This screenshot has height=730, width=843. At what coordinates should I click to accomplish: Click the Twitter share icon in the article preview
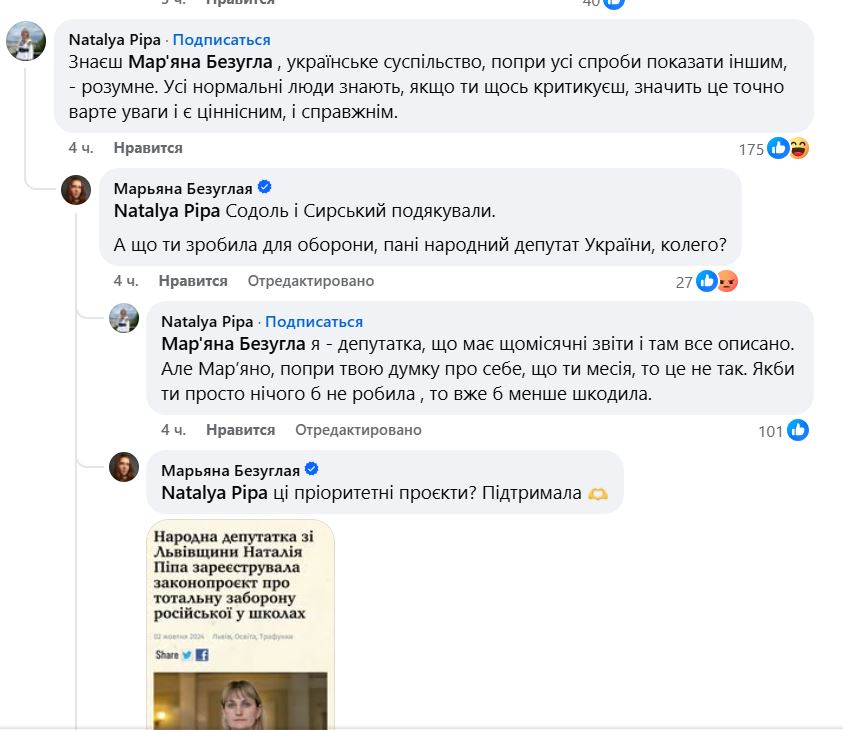(186, 655)
